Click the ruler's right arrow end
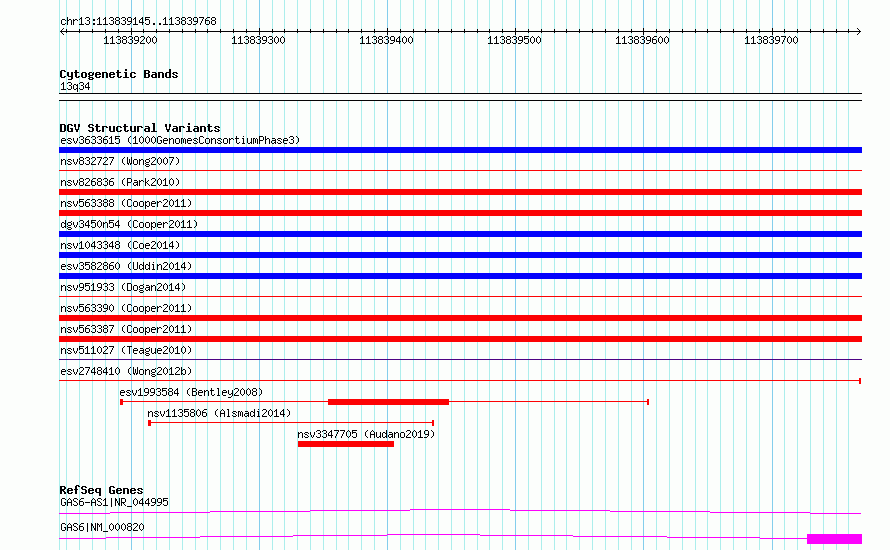Screen dimensions: 890x550 (x=859, y=32)
